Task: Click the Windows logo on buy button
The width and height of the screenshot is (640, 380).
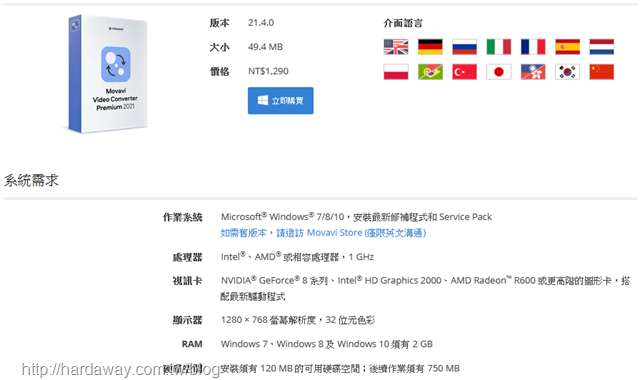Action: tap(263, 100)
